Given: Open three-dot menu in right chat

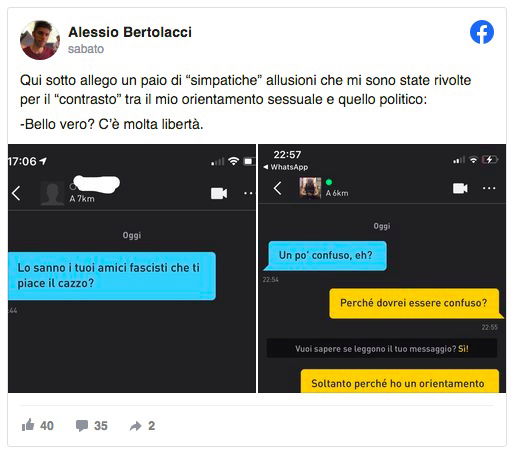Looking at the screenshot, I should coord(489,188).
